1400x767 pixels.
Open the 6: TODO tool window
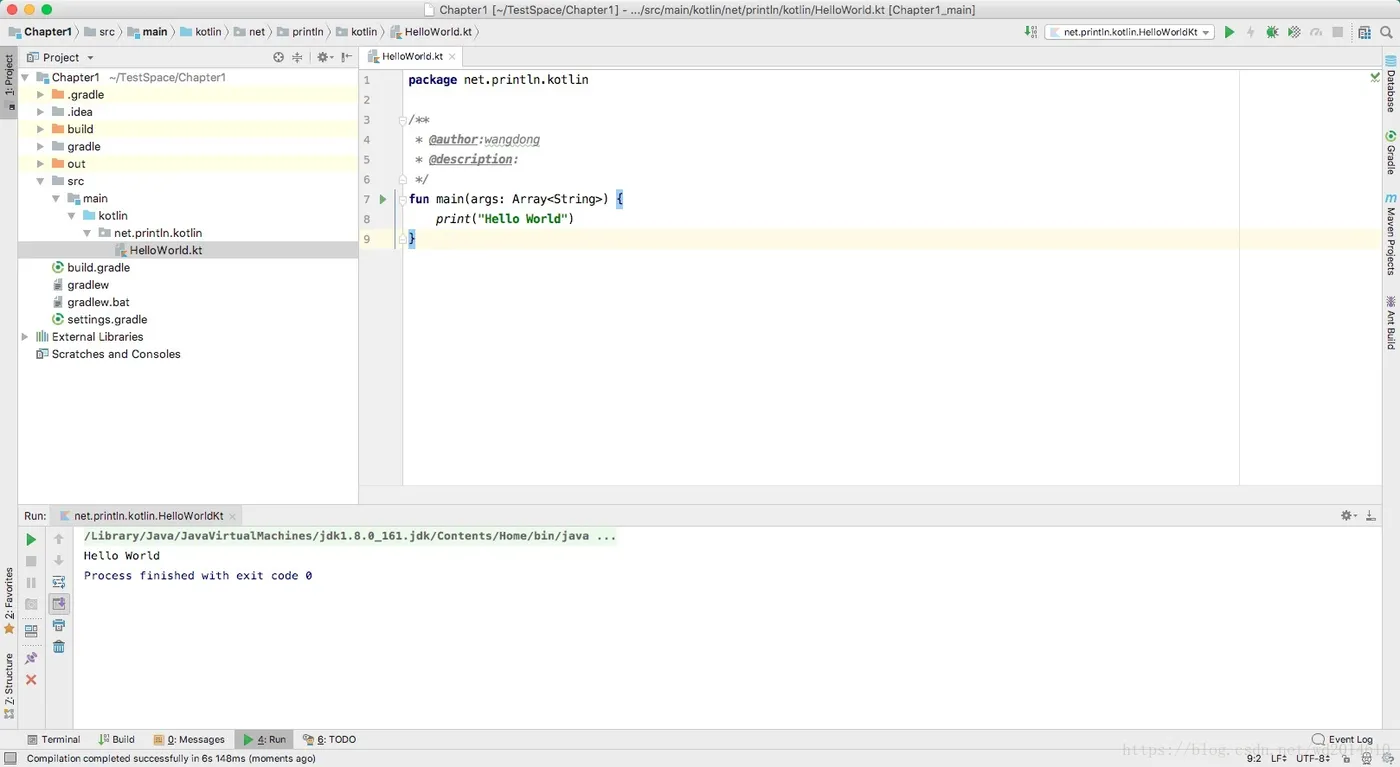click(x=330, y=740)
